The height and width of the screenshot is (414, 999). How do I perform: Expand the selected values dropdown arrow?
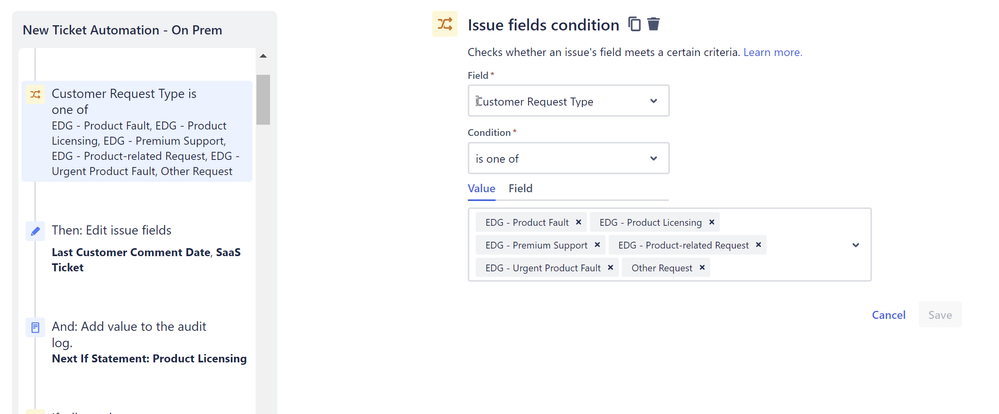856,245
